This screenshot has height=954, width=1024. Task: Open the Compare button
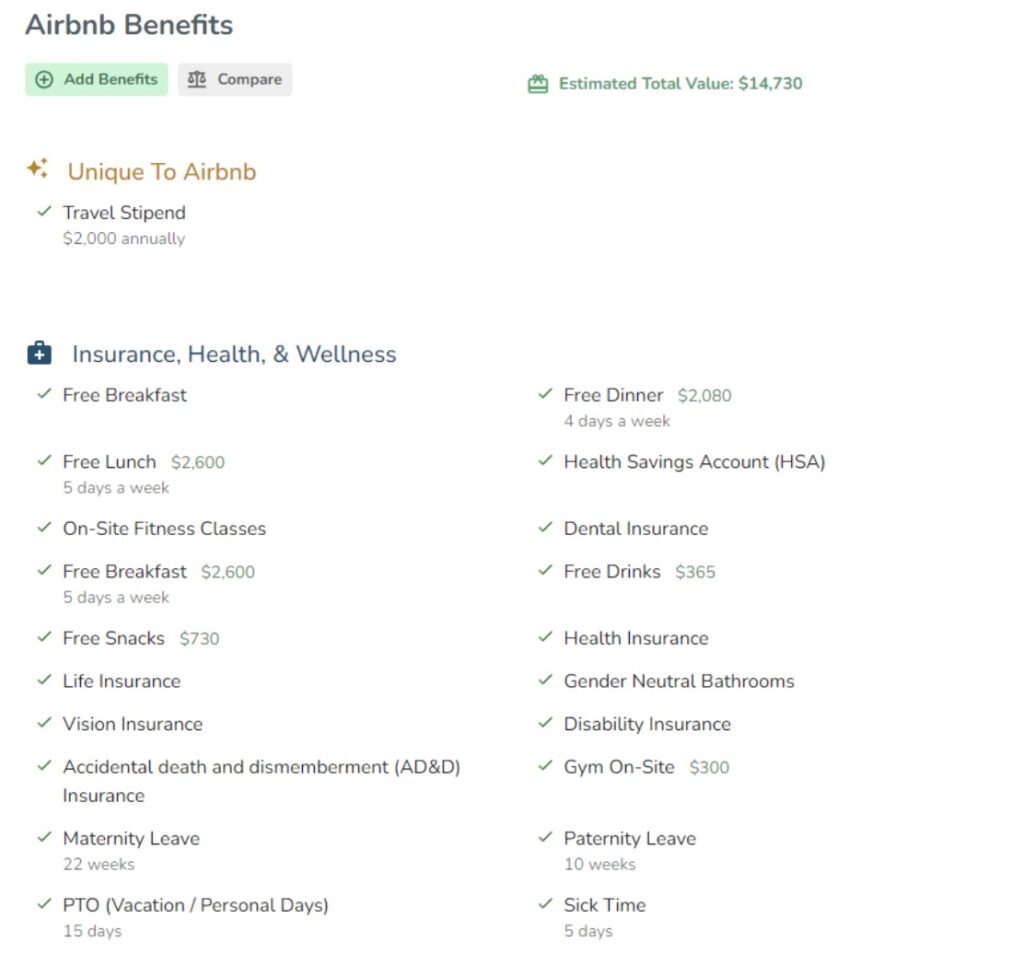click(x=235, y=80)
